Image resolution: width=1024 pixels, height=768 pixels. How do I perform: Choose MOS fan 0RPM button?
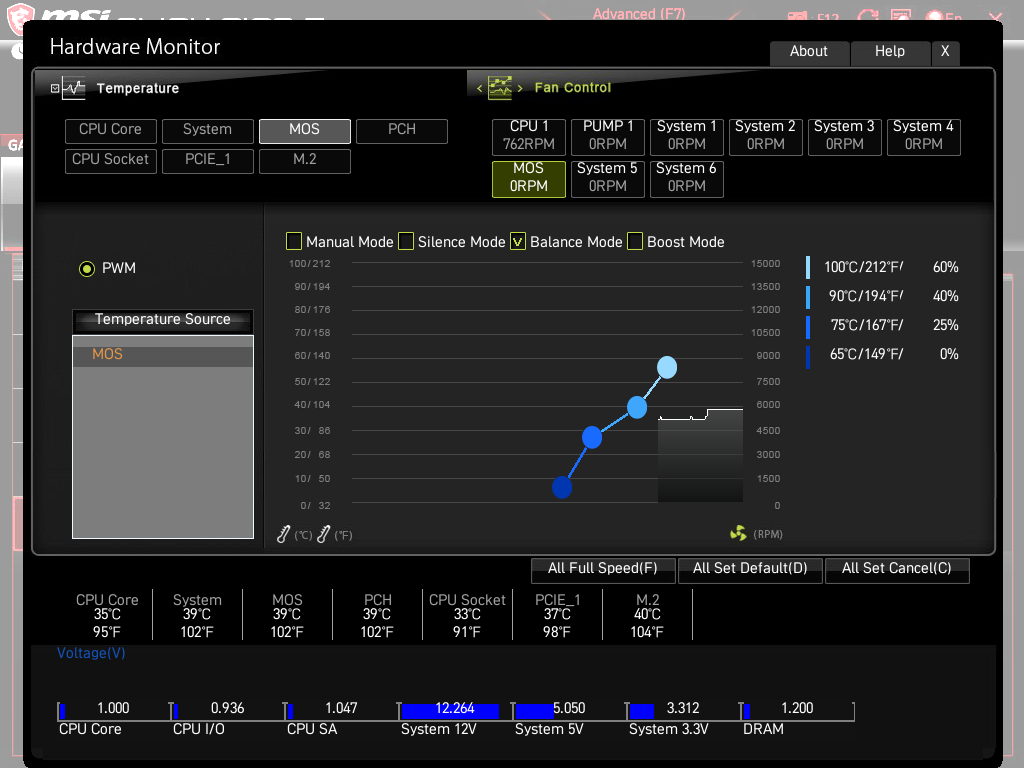point(529,178)
